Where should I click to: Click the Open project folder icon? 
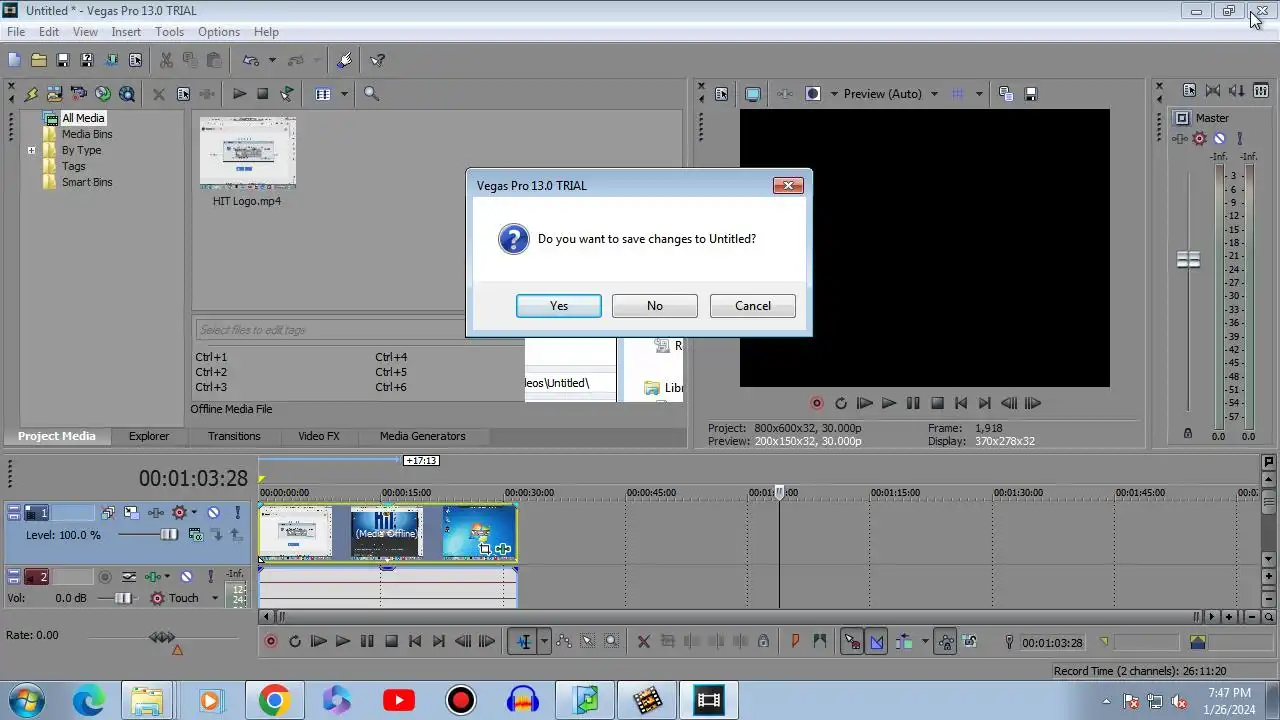tap(38, 60)
